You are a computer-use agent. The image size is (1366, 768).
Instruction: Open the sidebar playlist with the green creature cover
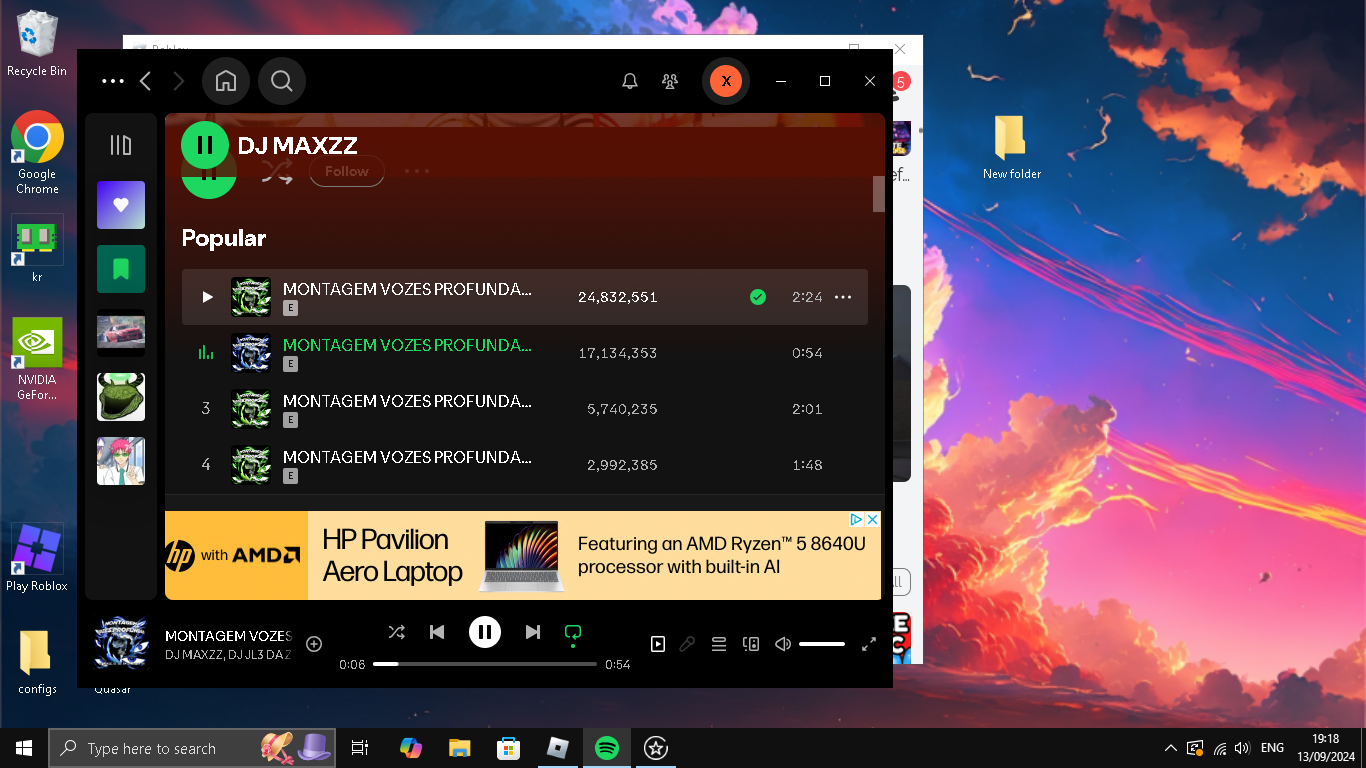point(121,397)
